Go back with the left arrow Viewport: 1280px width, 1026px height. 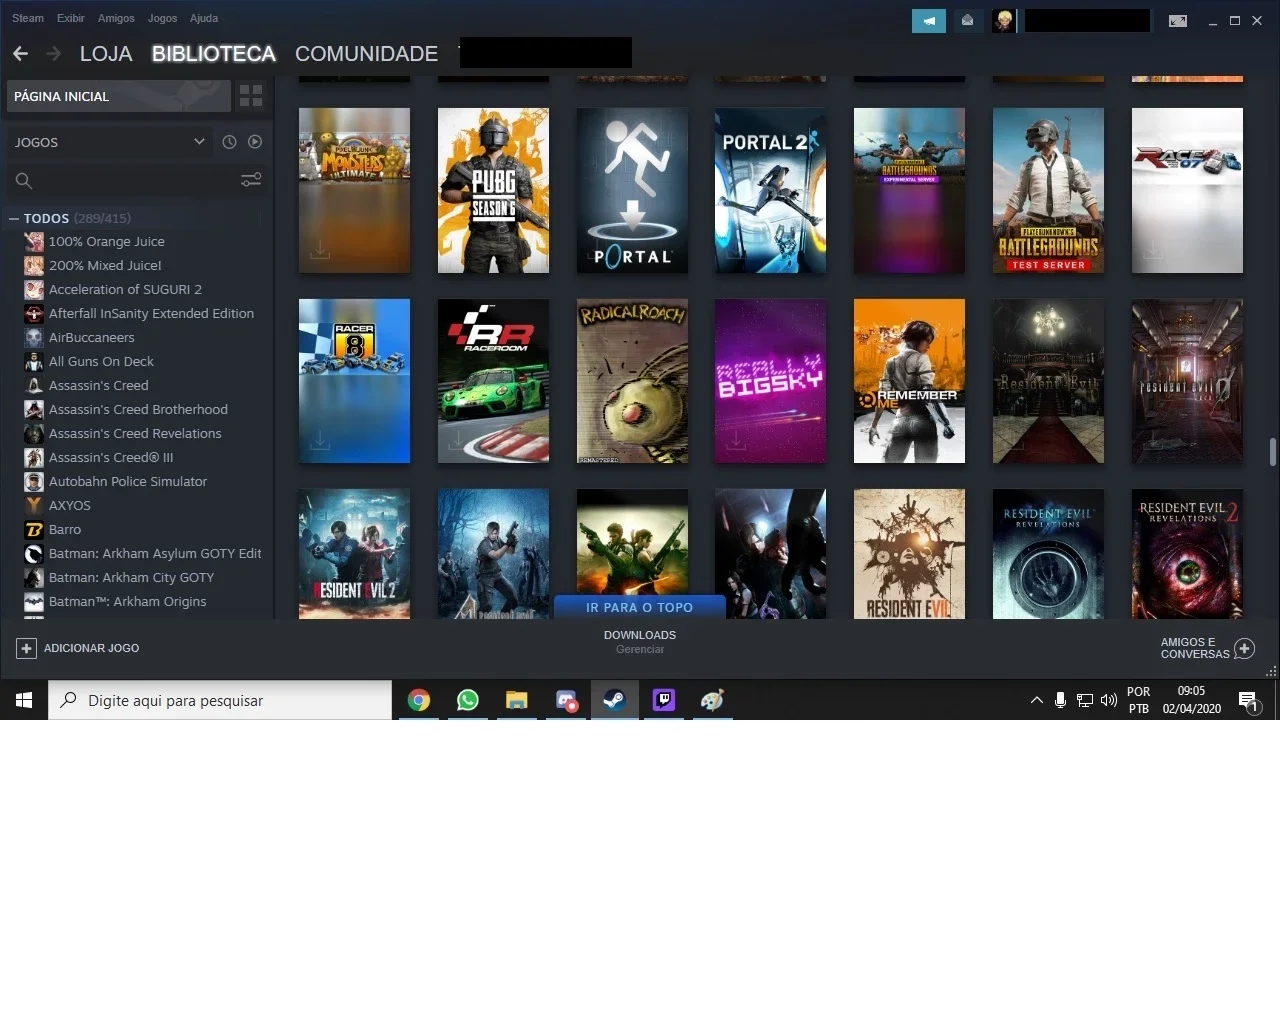click(x=21, y=53)
